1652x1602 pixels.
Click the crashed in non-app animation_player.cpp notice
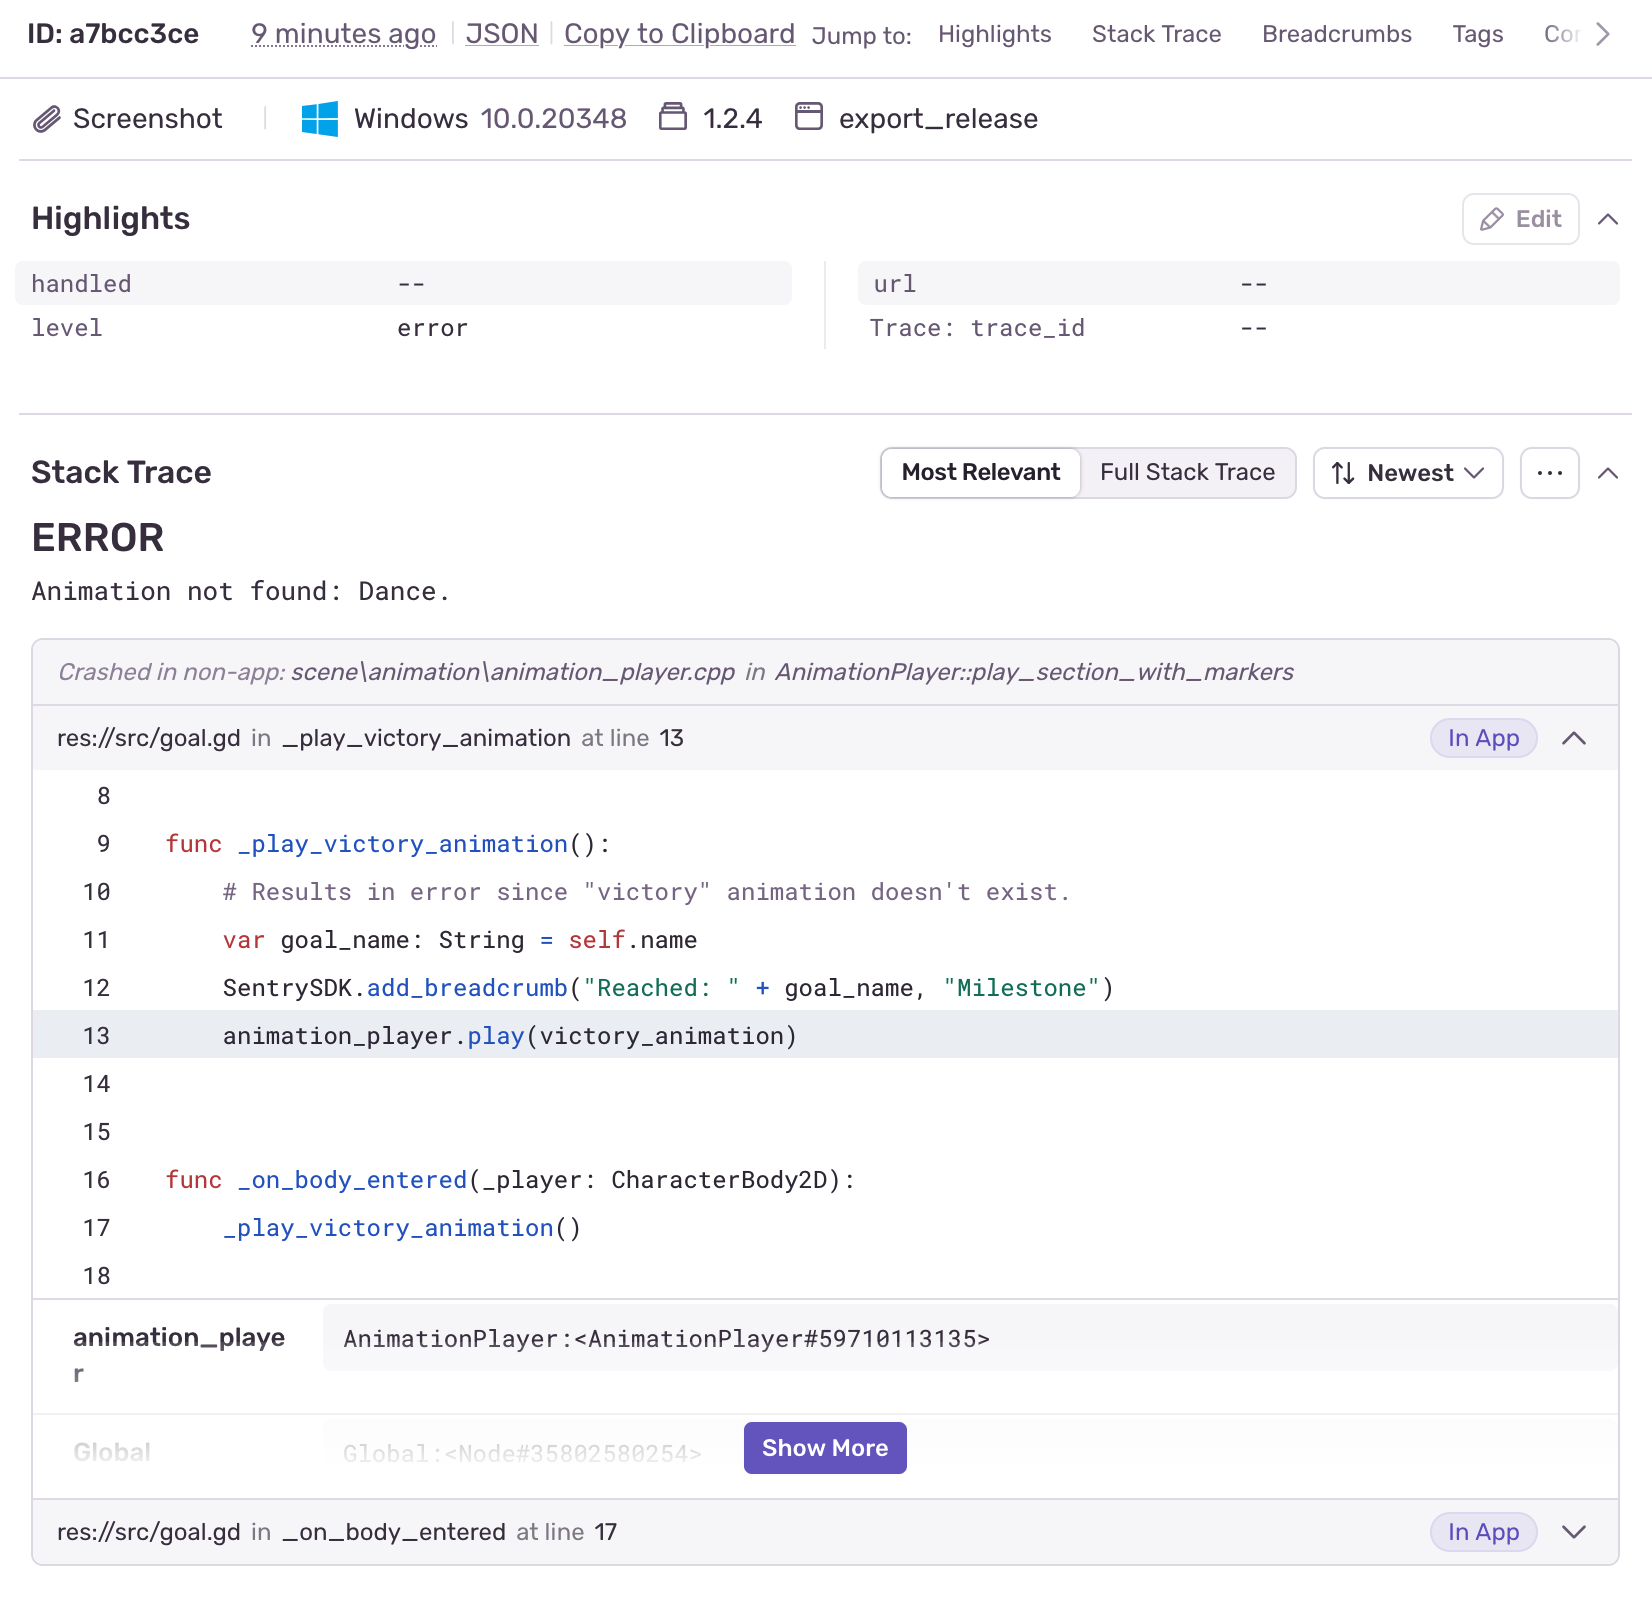(676, 672)
